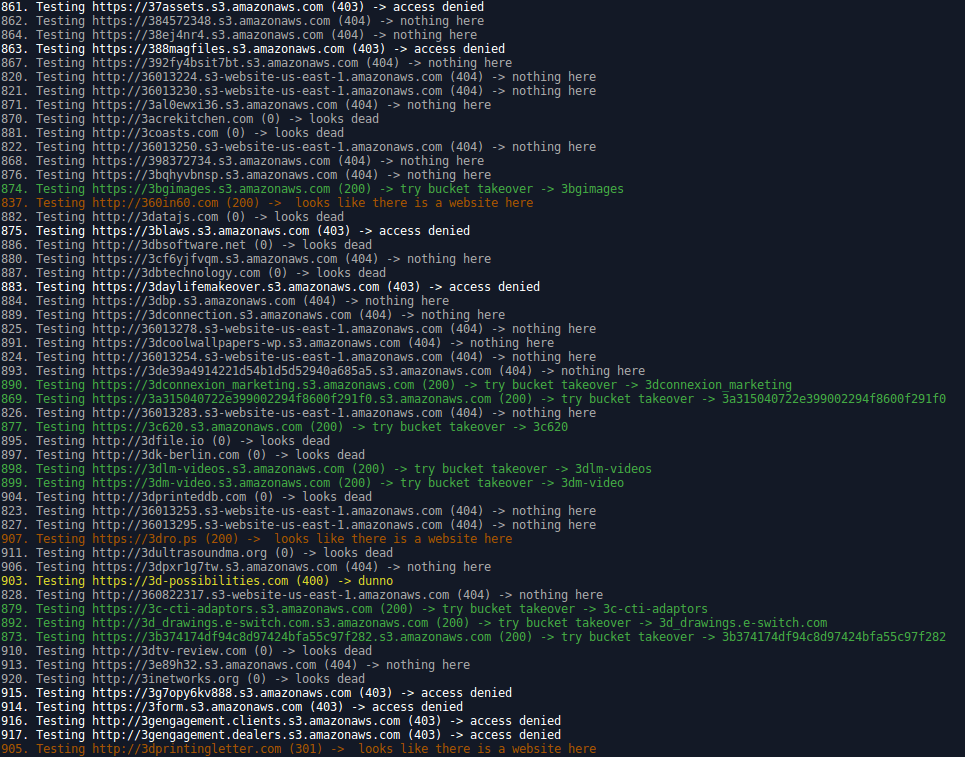Click the 3dconnexion_marketing bucket takeover line
The width and height of the screenshot is (965, 757).
click(x=396, y=385)
